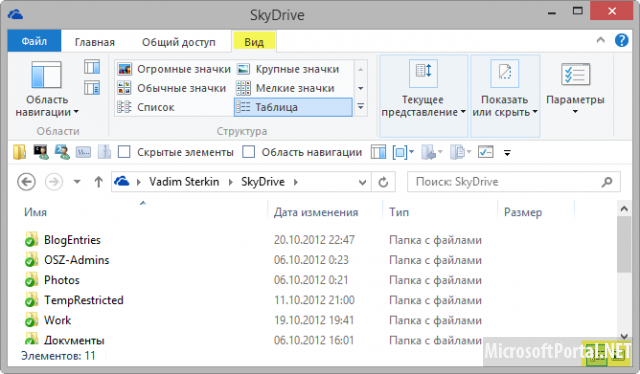Image resolution: width=640 pixels, height=374 pixels.
Task: Switch to the Общий доступ tab
Action: (x=178, y=42)
